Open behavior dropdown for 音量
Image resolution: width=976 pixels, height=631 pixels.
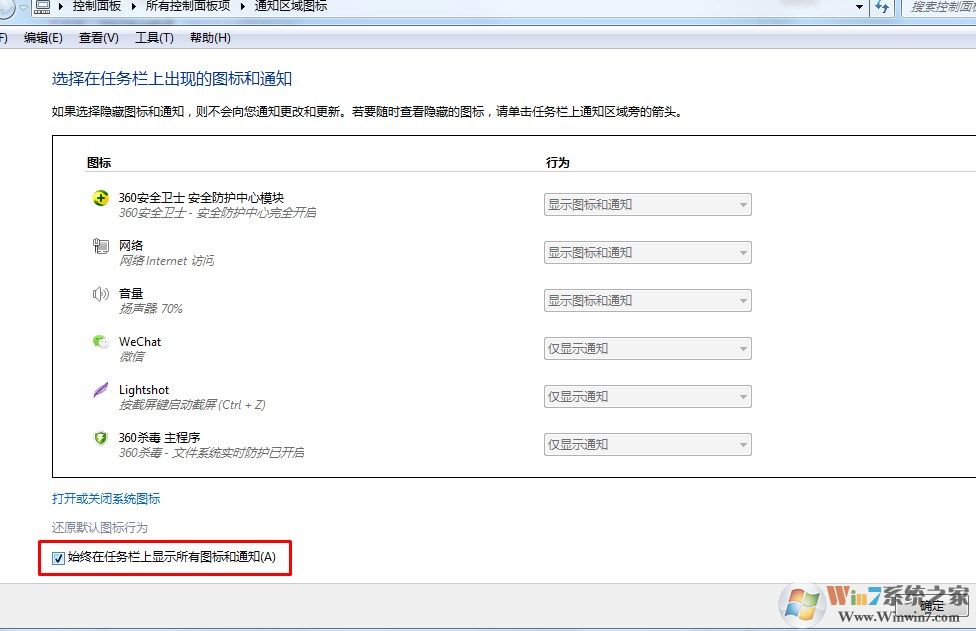[x=647, y=301]
